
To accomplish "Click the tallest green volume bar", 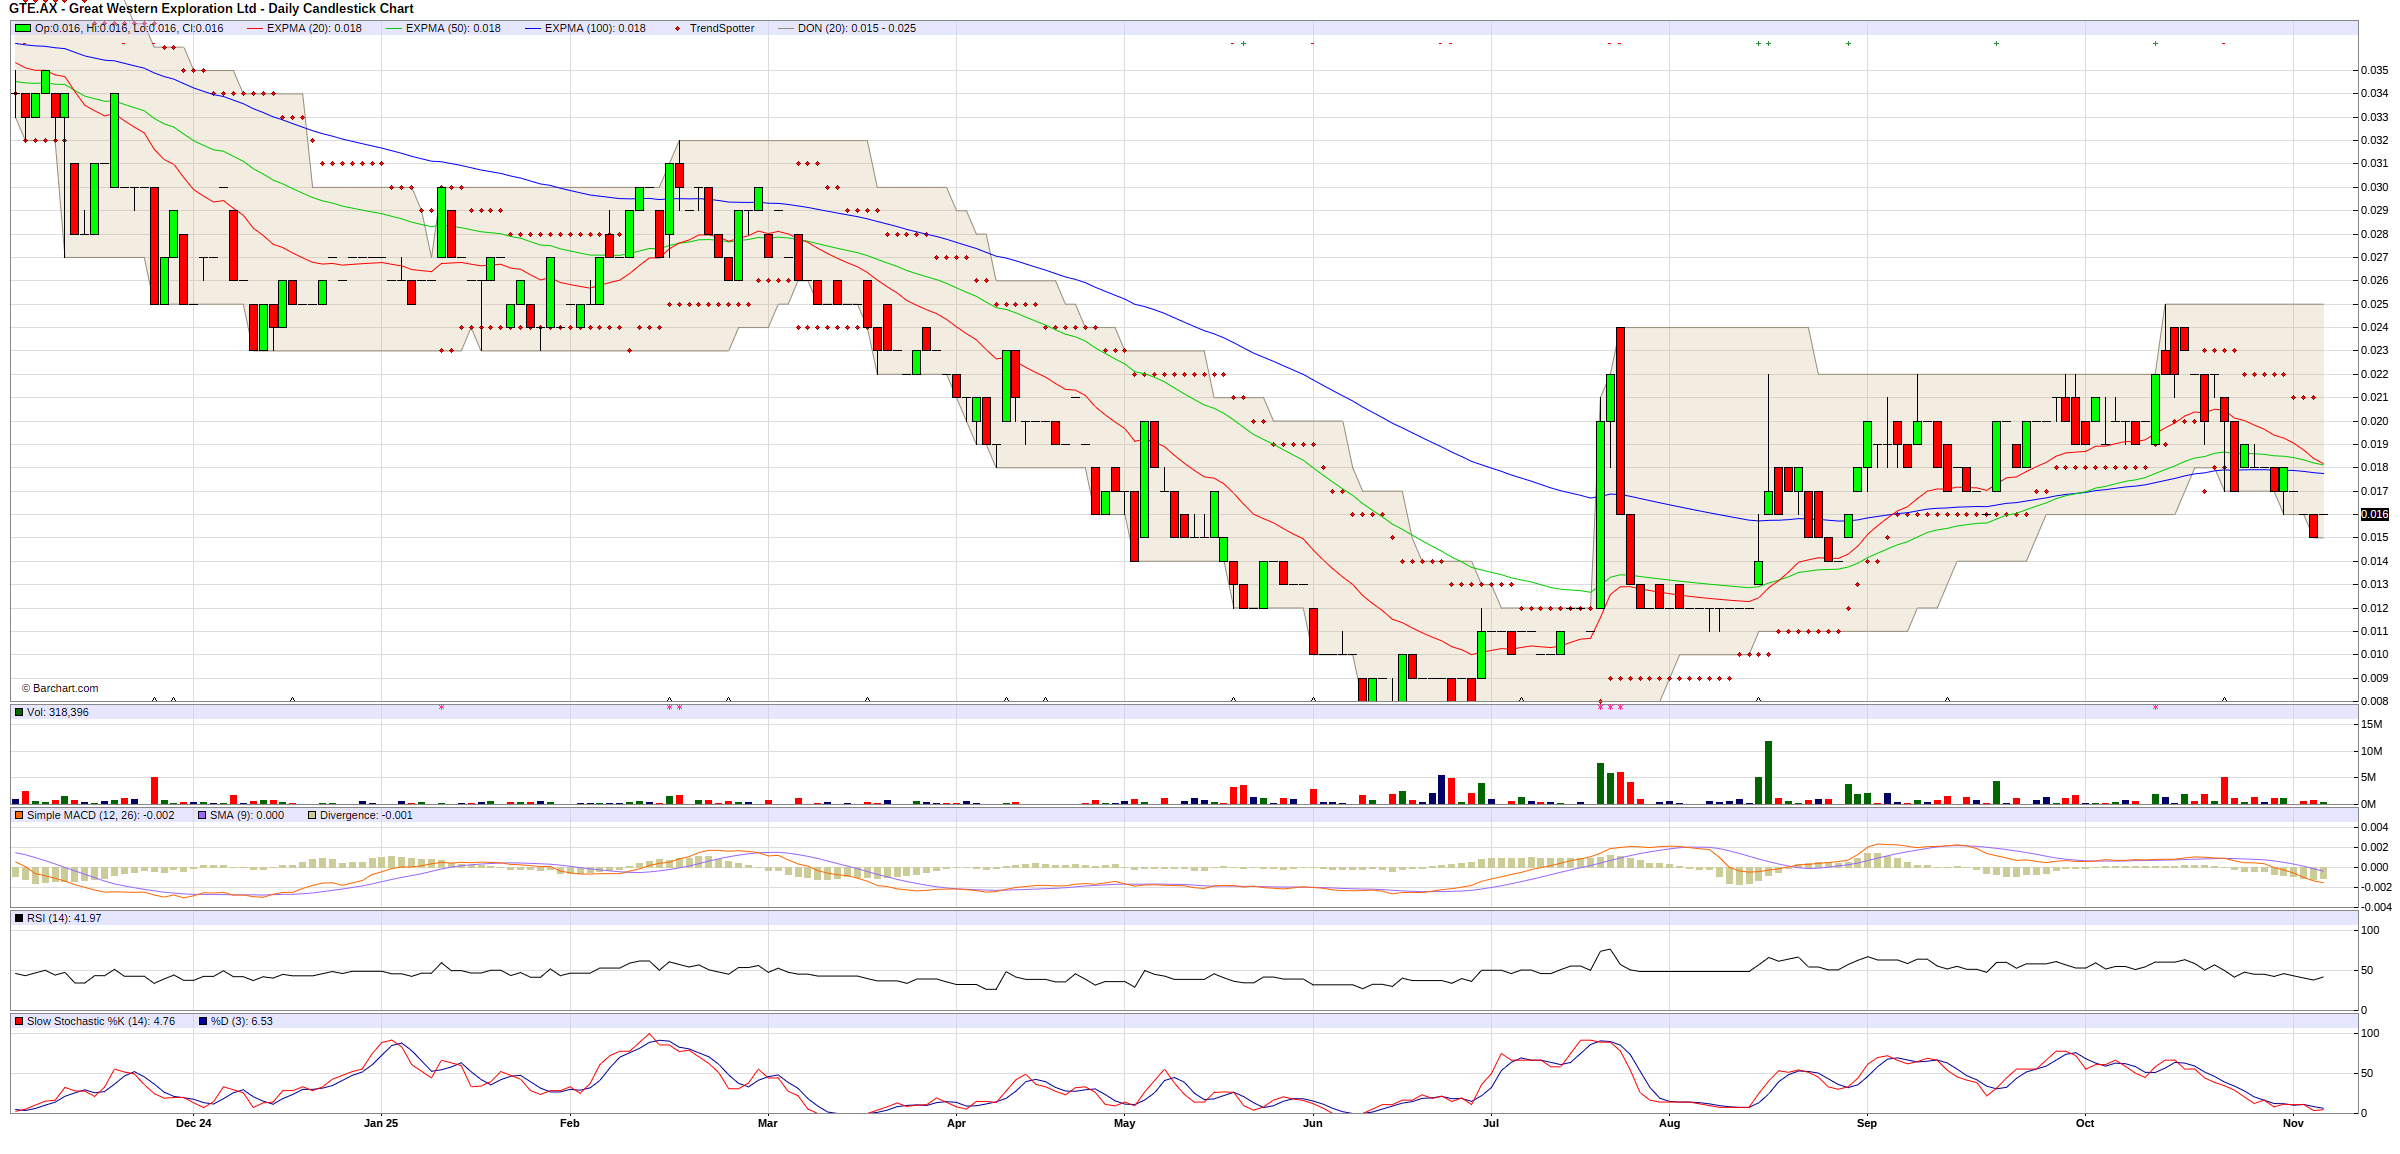I will pos(1768,772).
